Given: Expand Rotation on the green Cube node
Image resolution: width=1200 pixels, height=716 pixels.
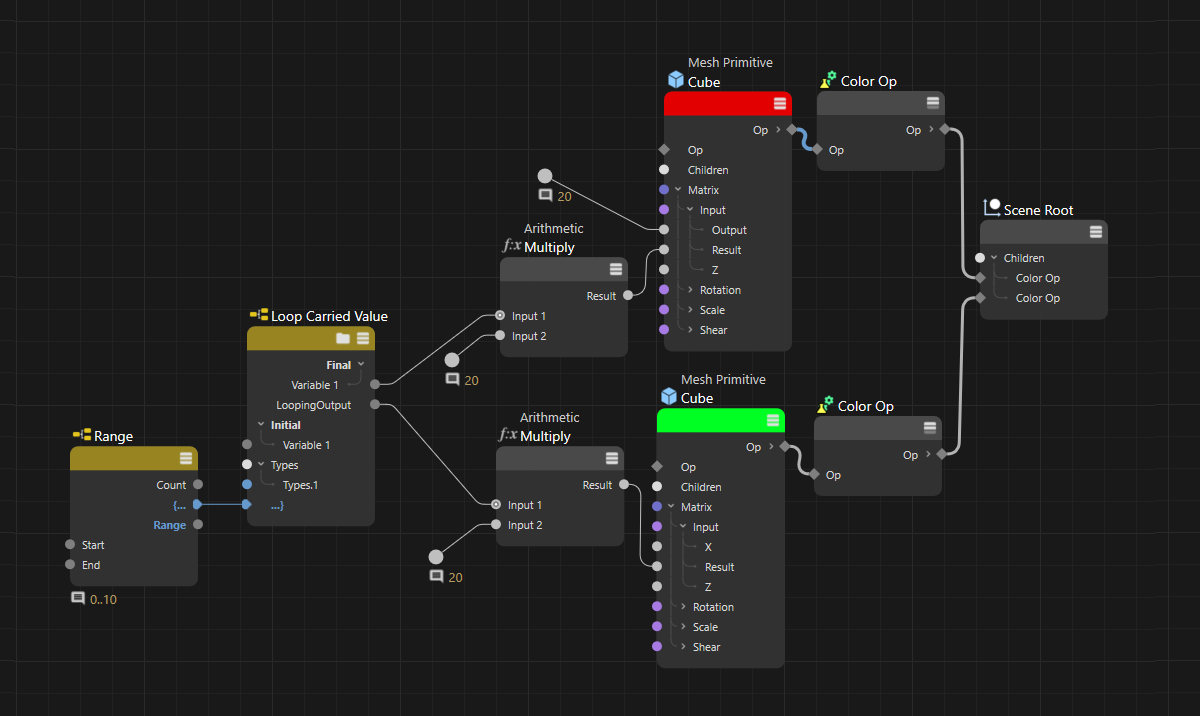Looking at the screenshot, I should tap(683, 607).
